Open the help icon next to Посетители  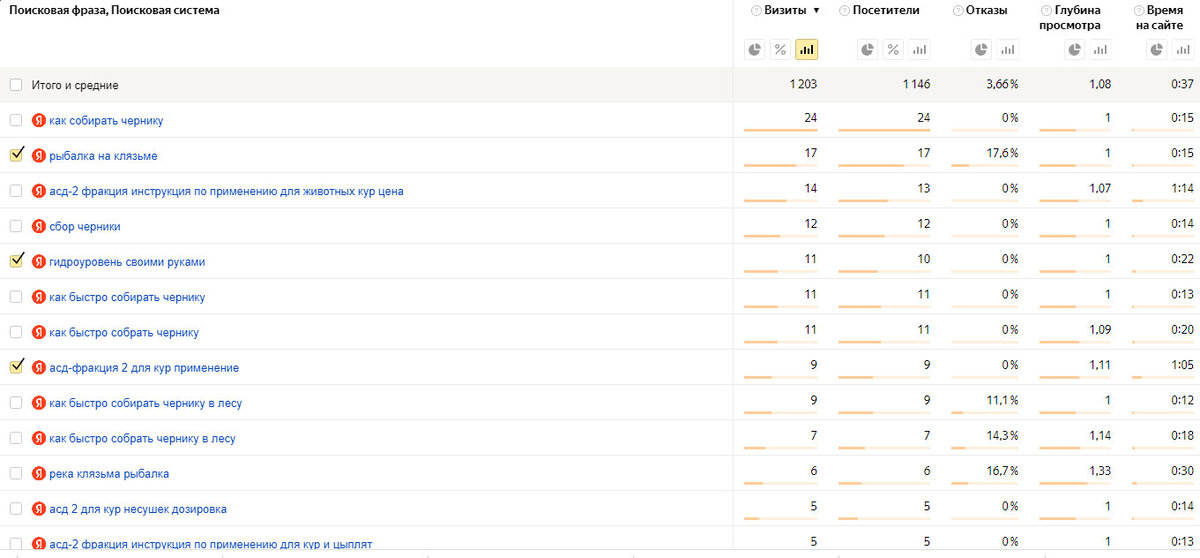point(845,11)
